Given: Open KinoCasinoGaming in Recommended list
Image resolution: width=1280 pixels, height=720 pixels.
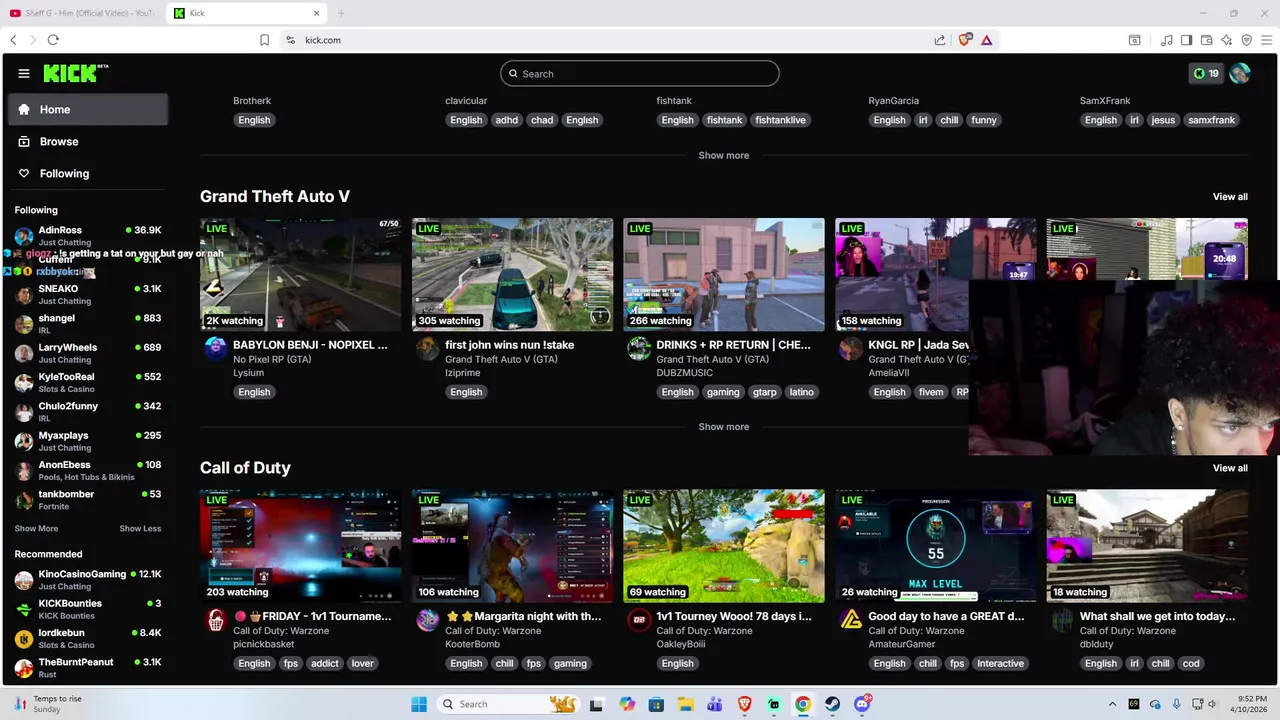Looking at the screenshot, I should tap(88, 579).
